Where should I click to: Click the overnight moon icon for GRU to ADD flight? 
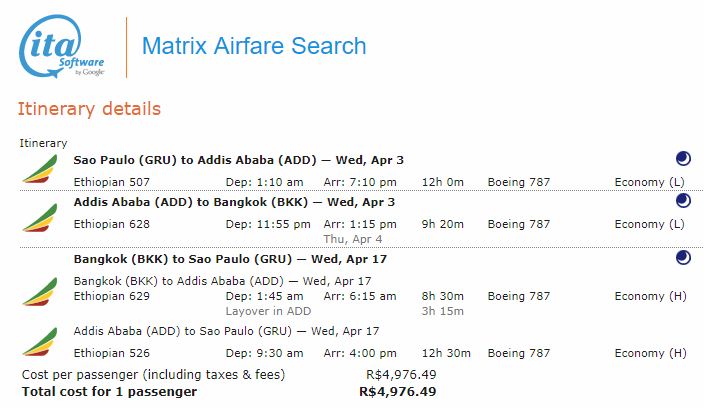[683, 159]
